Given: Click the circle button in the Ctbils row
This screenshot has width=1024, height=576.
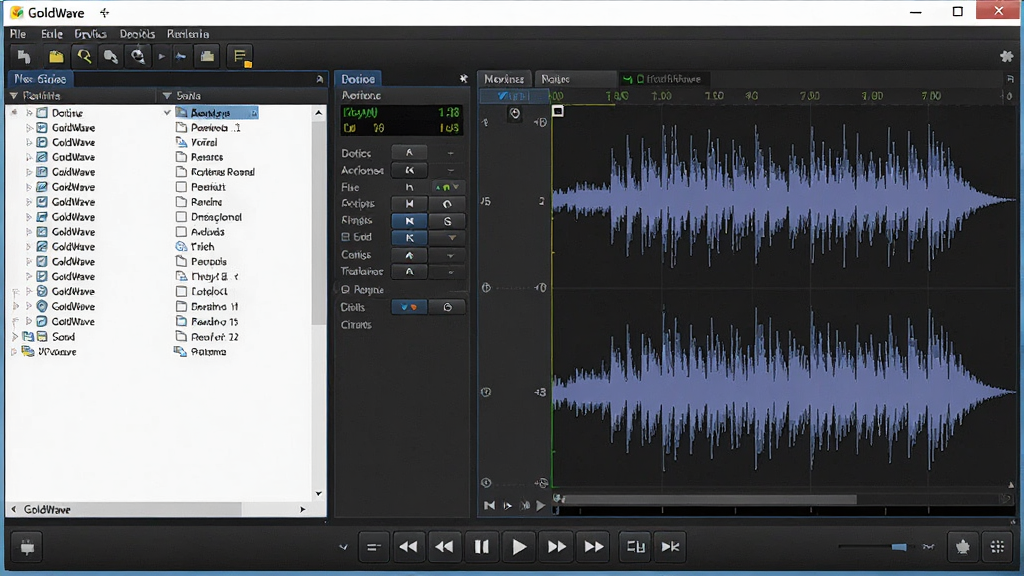Looking at the screenshot, I should click(447, 307).
